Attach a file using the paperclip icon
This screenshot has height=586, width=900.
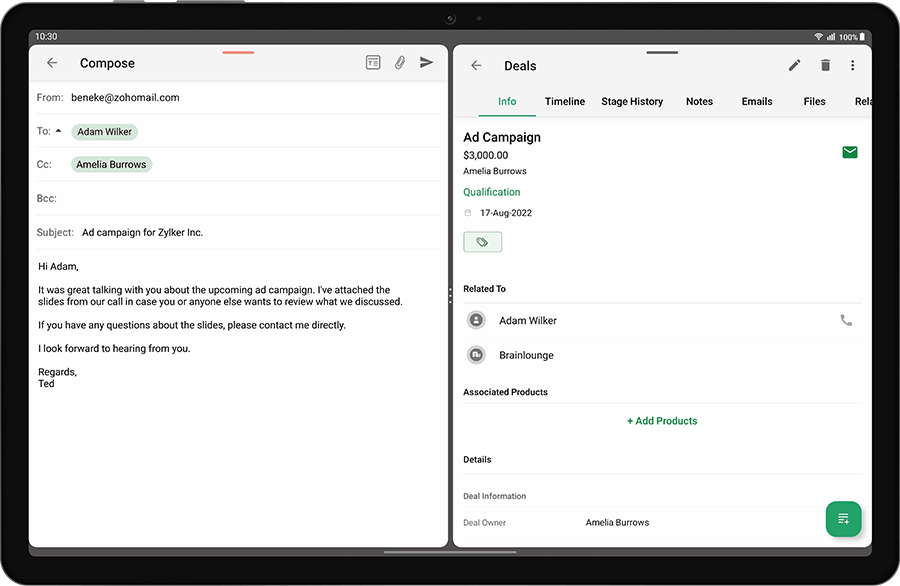pyautogui.click(x=399, y=63)
